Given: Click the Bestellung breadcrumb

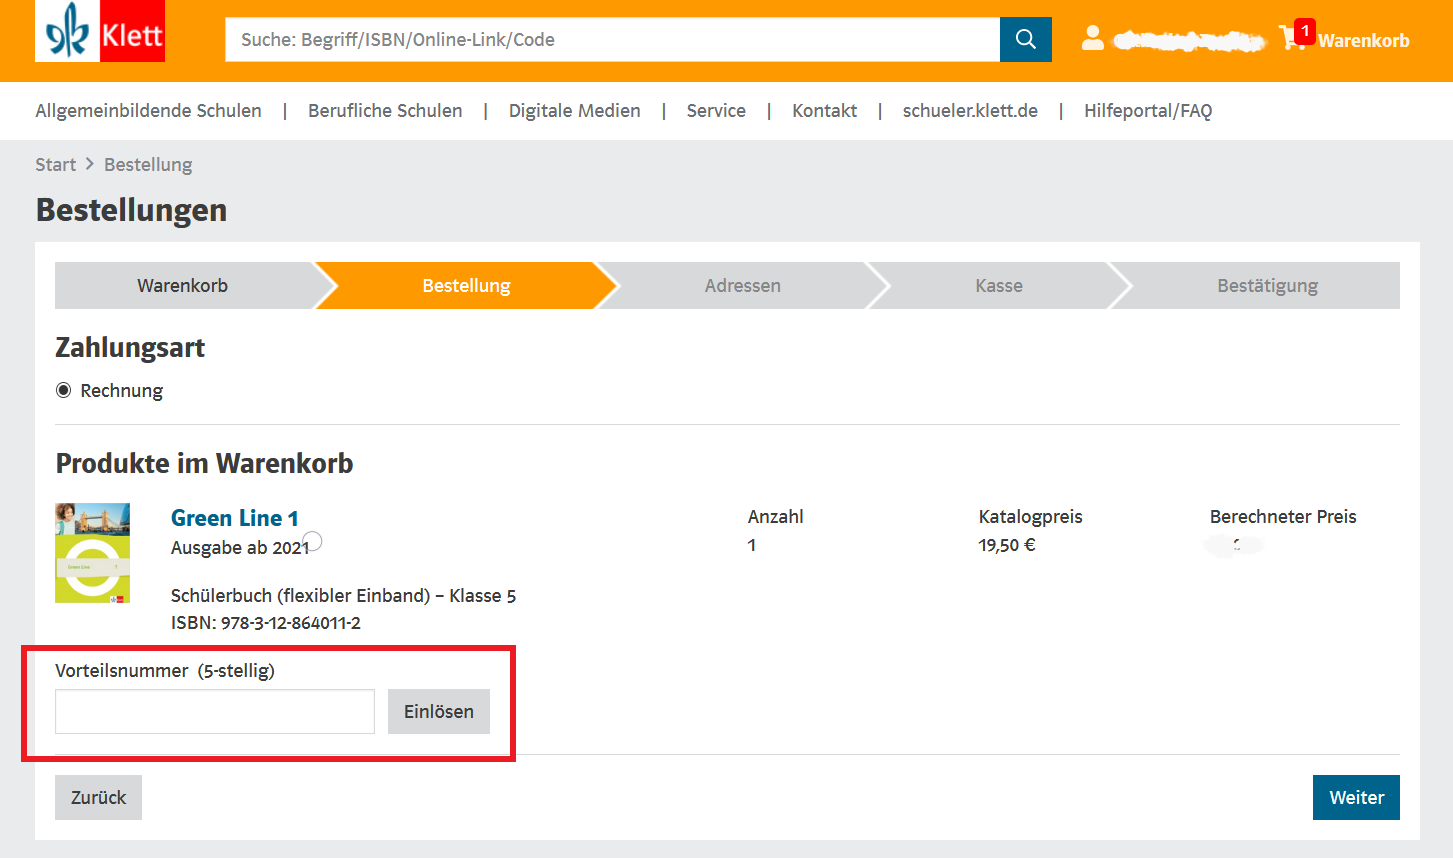Looking at the screenshot, I should coord(148,165).
